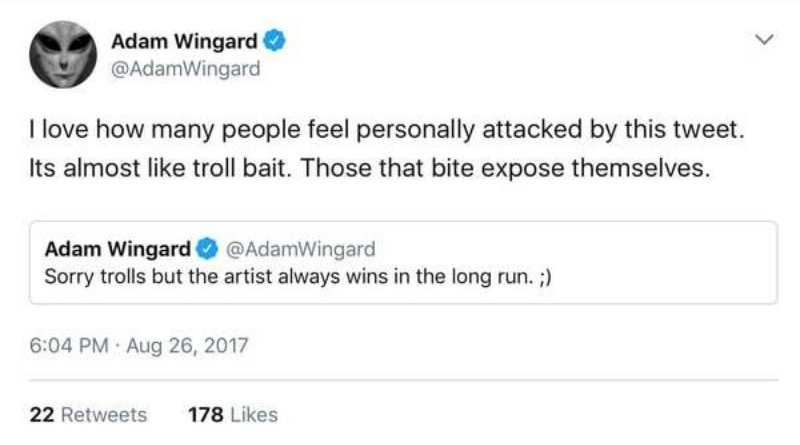Open the tweet options chevron menu
800x445 pixels.
(764, 39)
